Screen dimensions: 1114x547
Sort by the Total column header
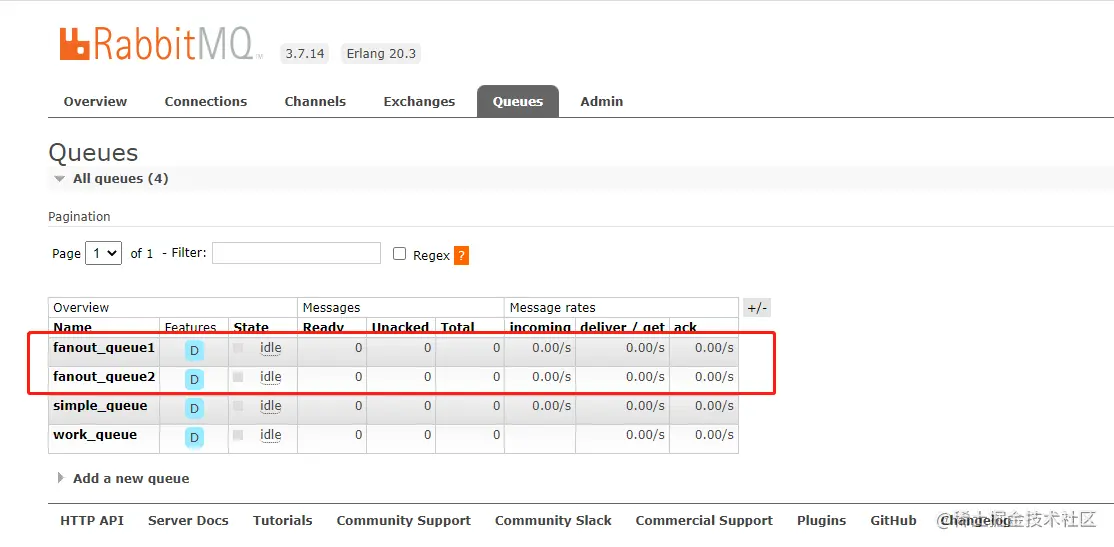(x=458, y=327)
